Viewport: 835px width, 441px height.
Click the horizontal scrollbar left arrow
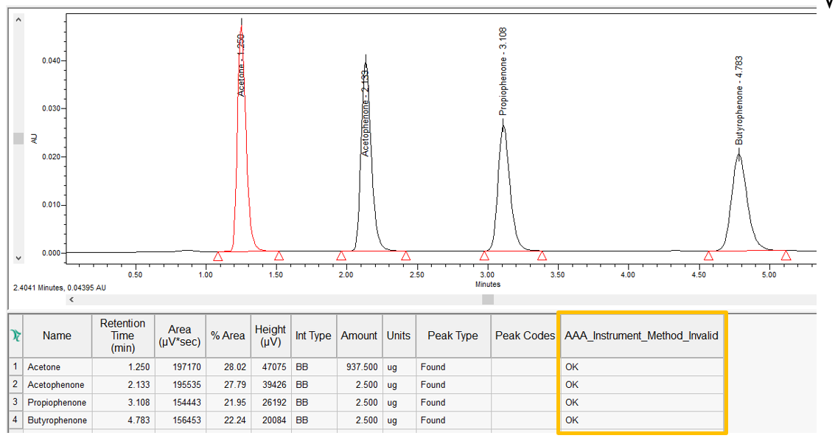71,298
